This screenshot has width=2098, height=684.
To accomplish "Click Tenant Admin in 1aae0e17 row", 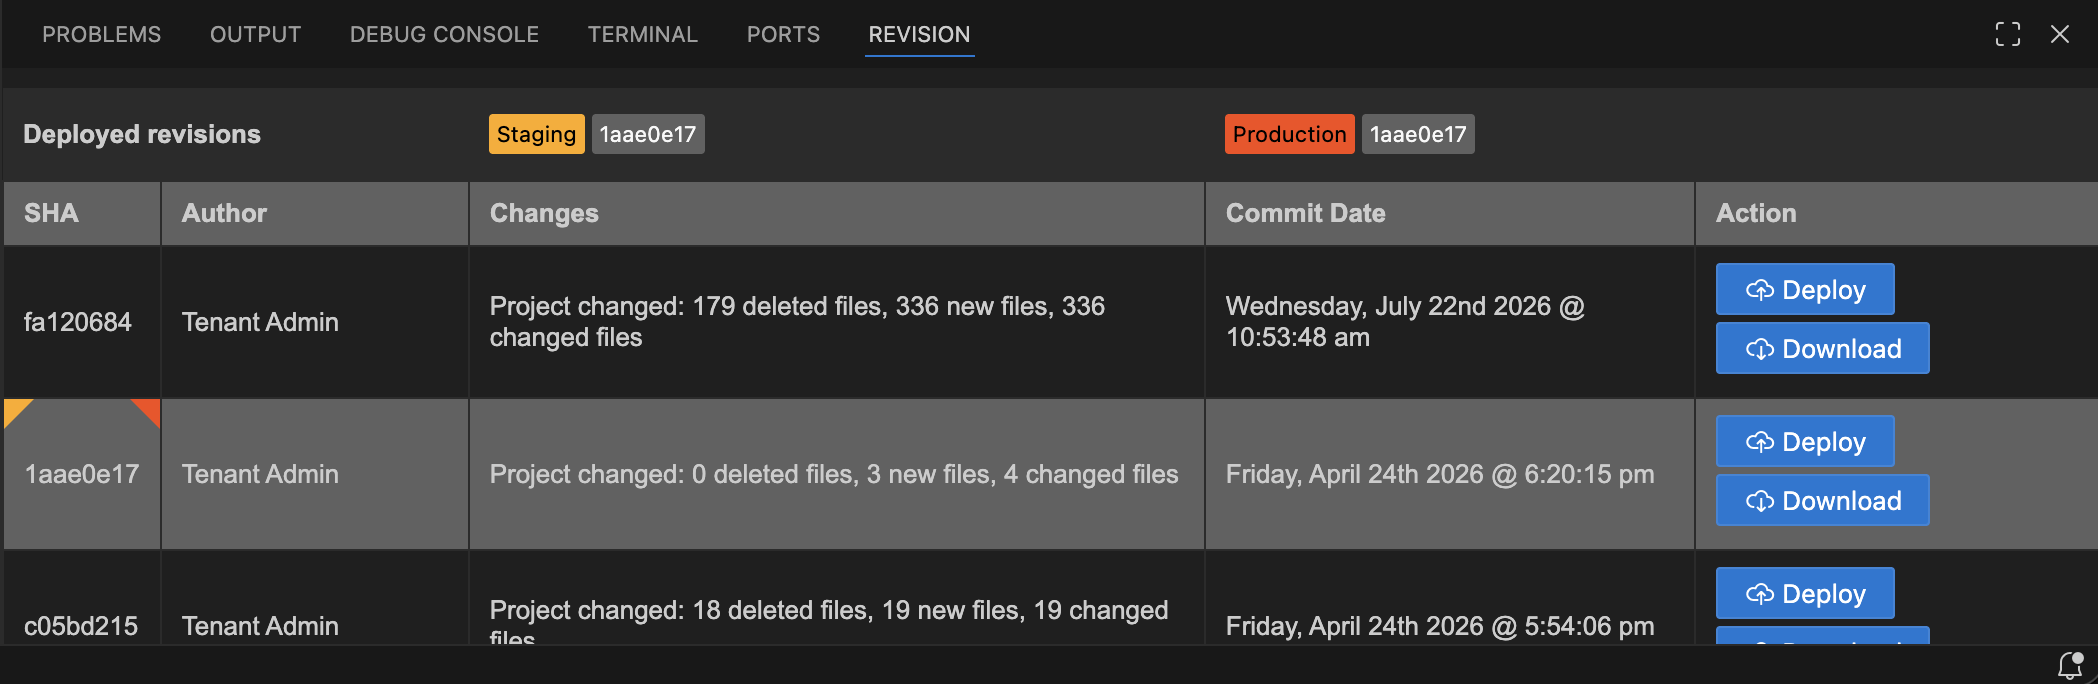I will point(260,474).
